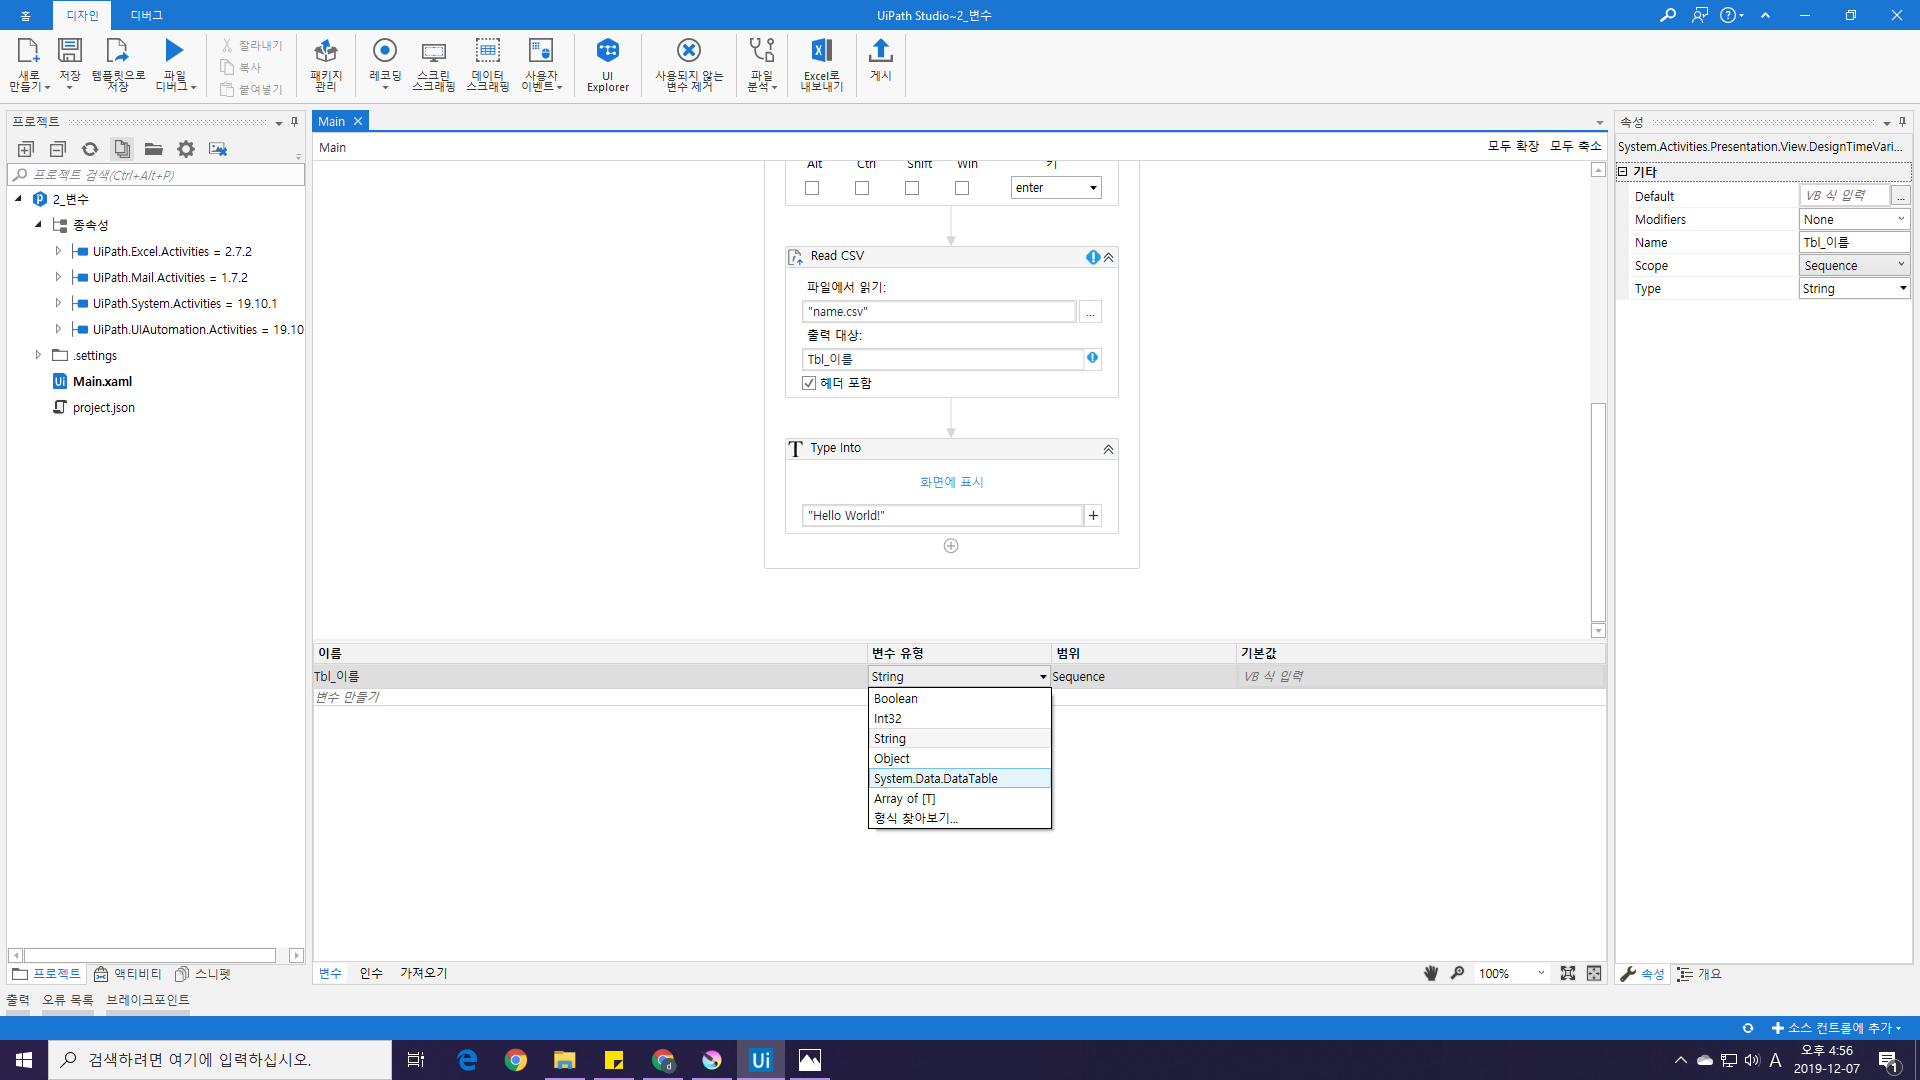
Task: Click browse button next to name.csv
Action: click(1090, 312)
